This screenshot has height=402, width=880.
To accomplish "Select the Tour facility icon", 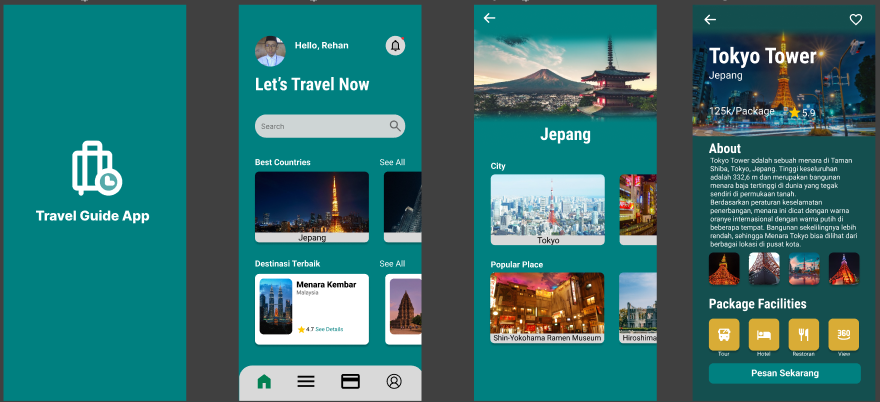I will [724, 334].
